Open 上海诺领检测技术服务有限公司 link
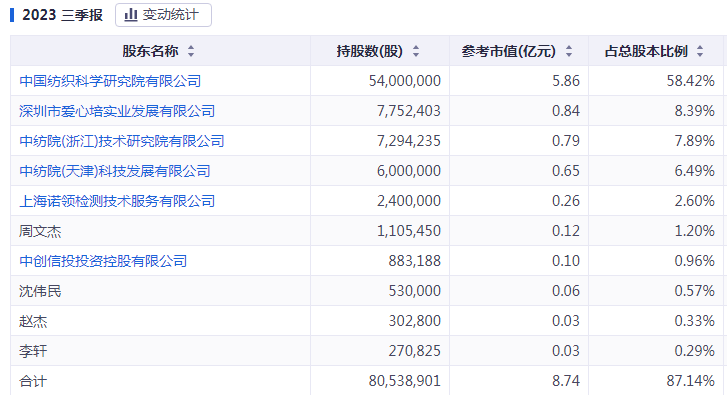 pyautogui.click(x=117, y=201)
